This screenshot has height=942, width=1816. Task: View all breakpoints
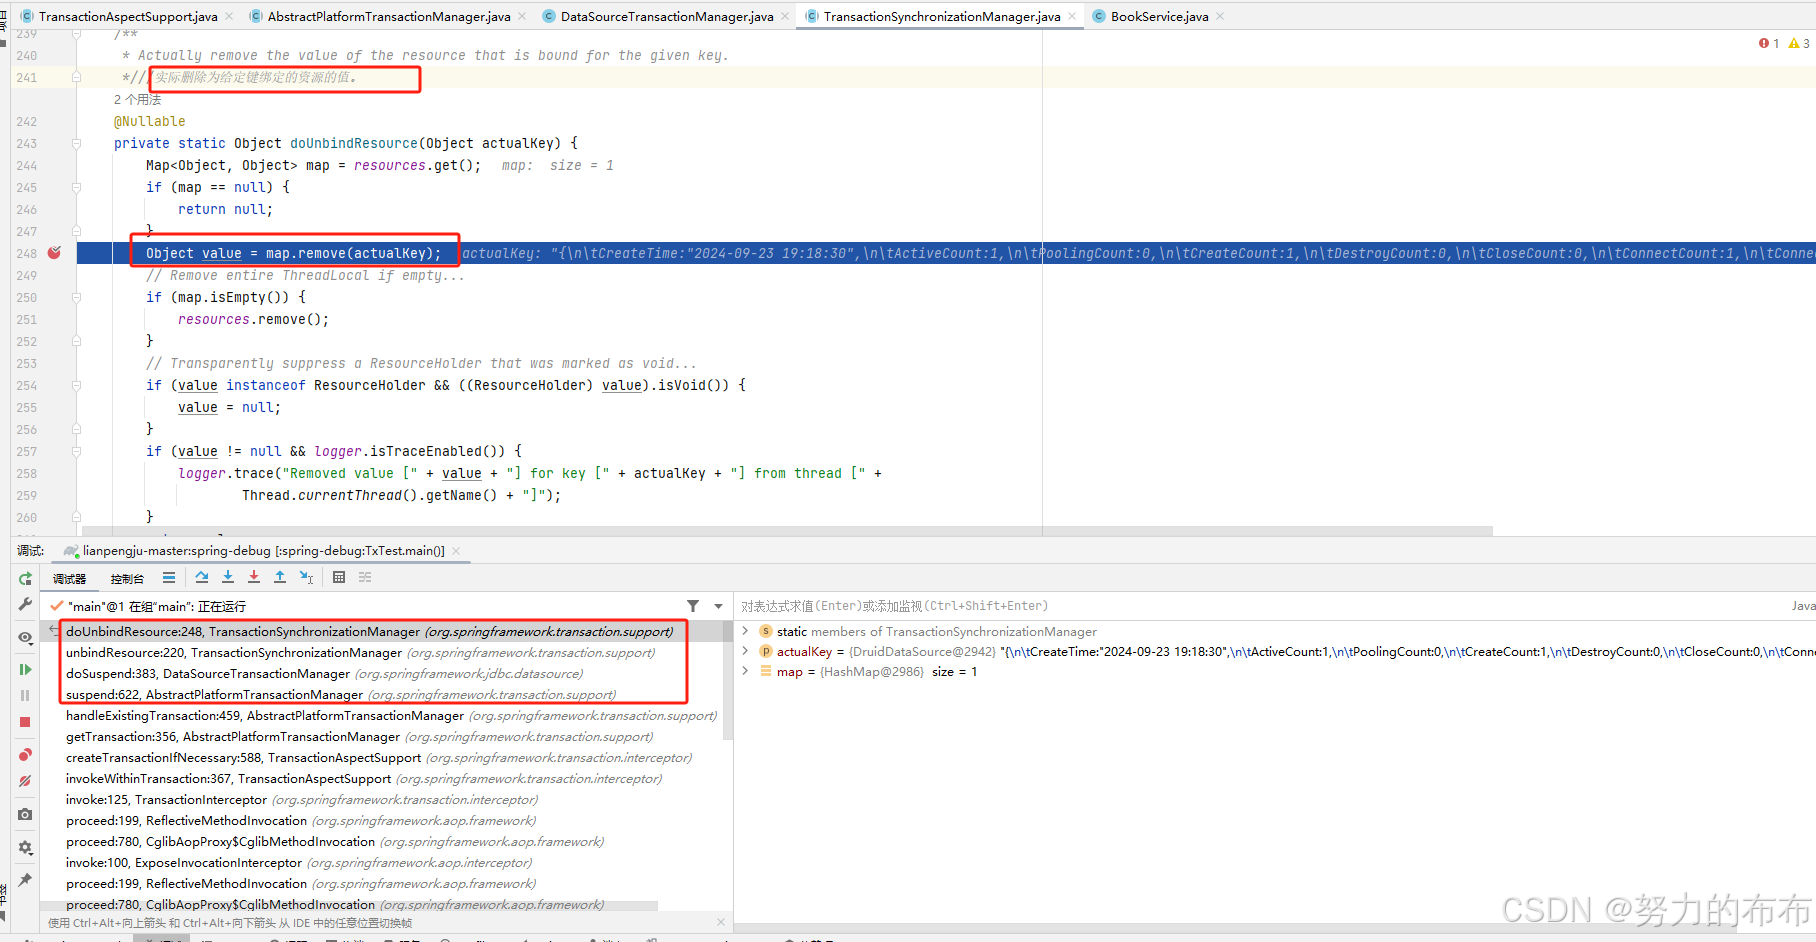(x=25, y=755)
